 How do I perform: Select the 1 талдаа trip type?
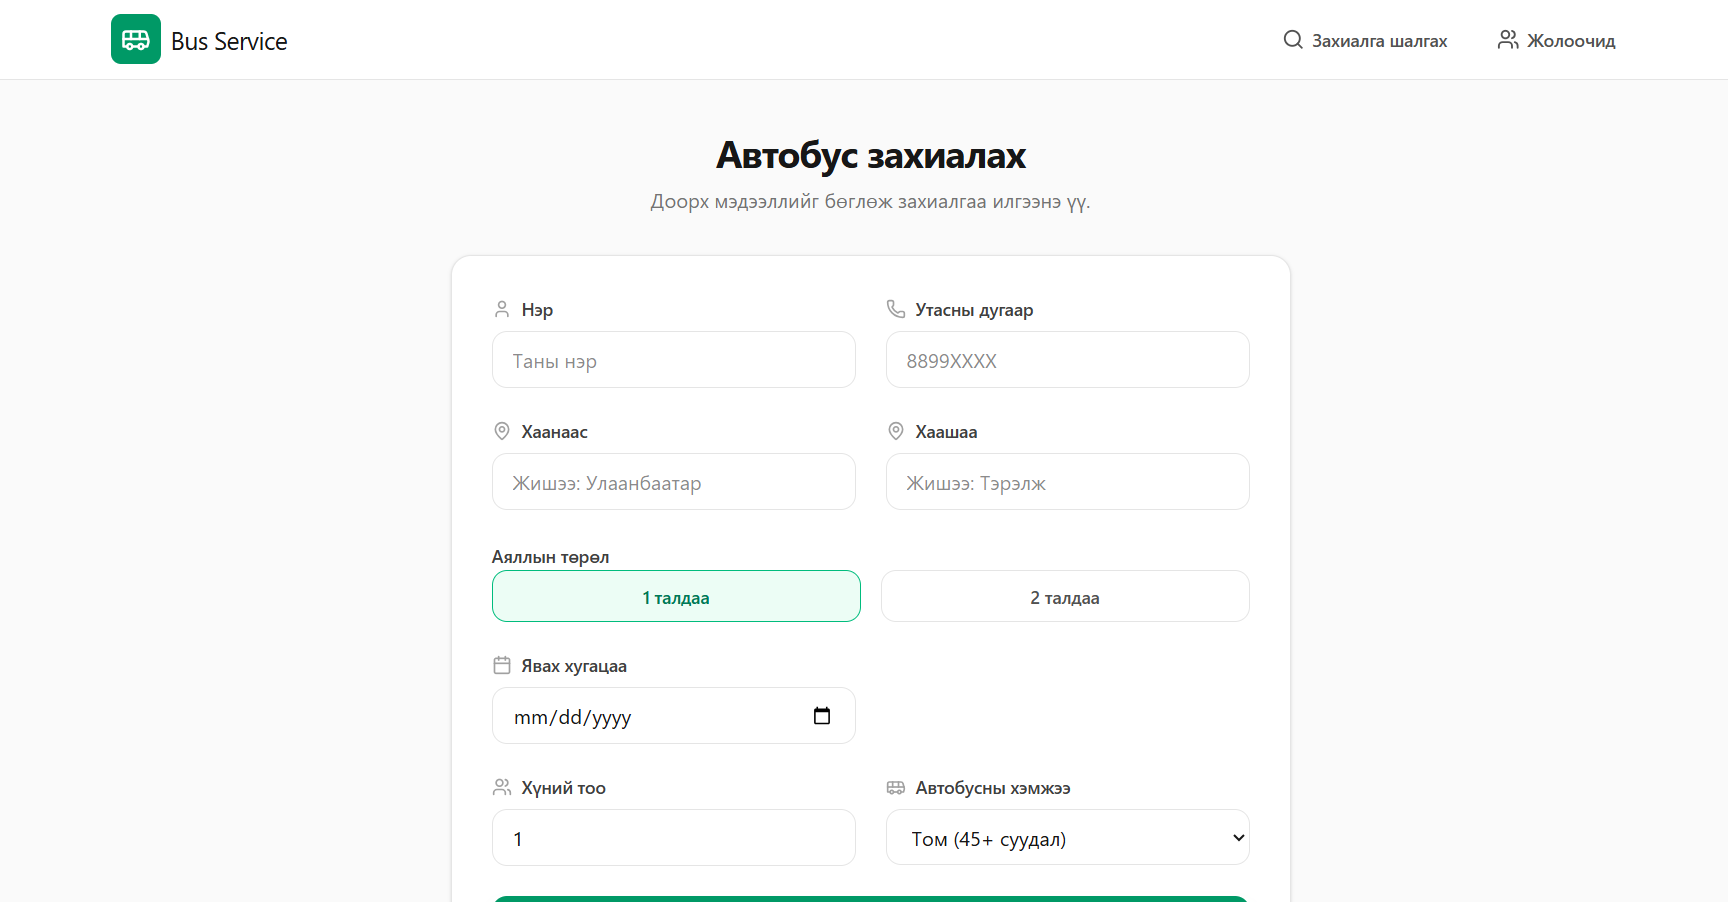pyautogui.click(x=676, y=596)
